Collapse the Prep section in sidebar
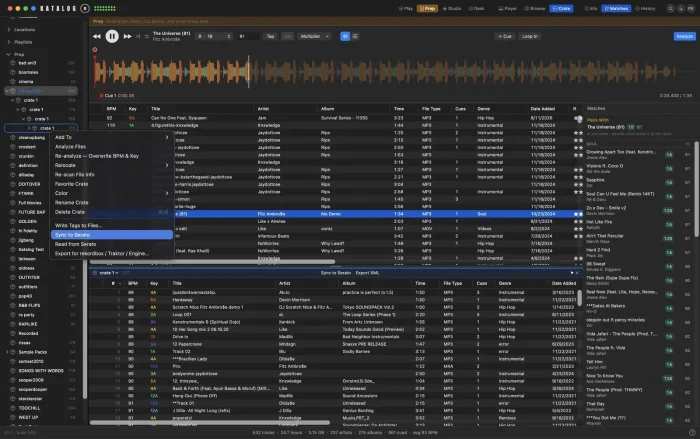 point(8,54)
